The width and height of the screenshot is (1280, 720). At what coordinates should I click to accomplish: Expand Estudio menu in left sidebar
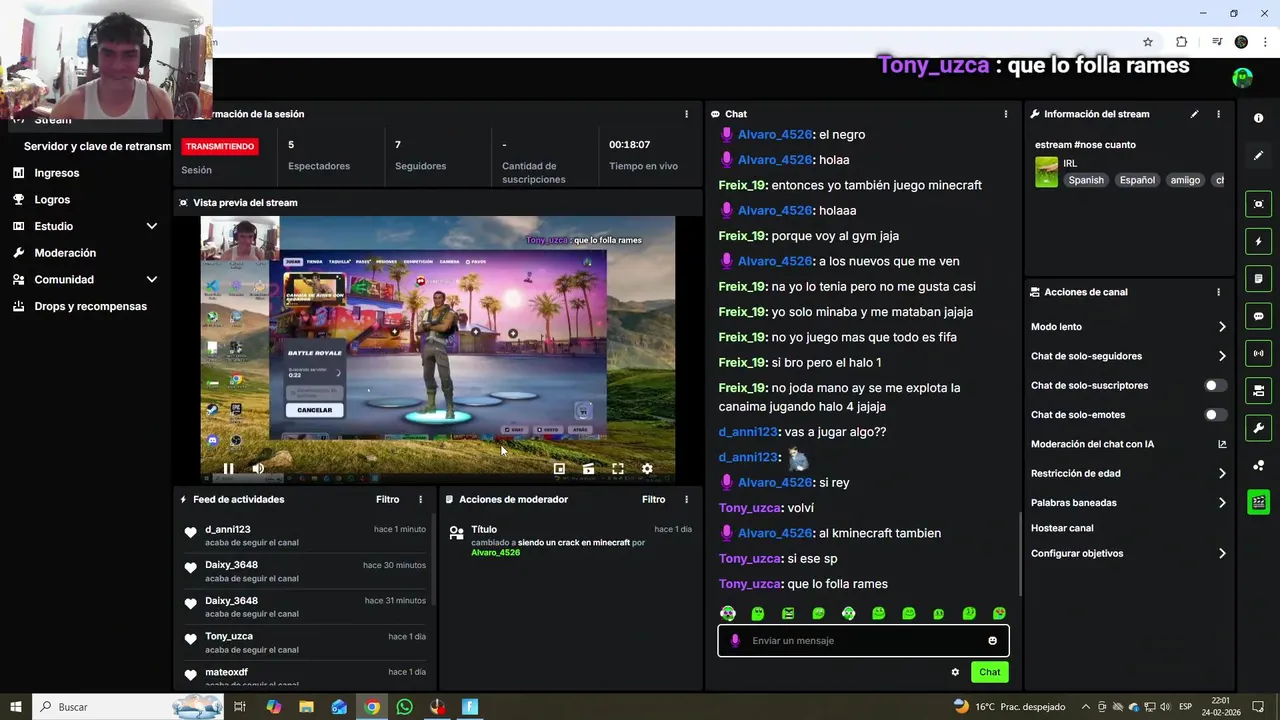coord(152,226)
